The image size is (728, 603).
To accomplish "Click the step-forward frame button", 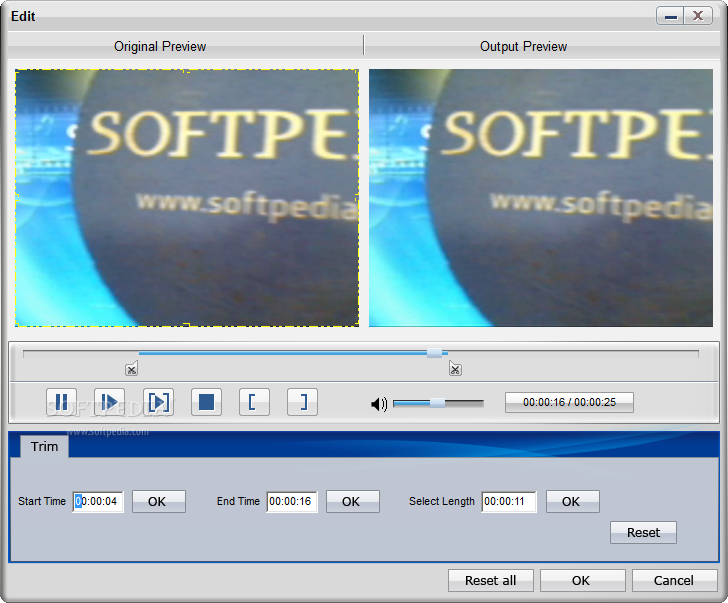I will [110, 402].
